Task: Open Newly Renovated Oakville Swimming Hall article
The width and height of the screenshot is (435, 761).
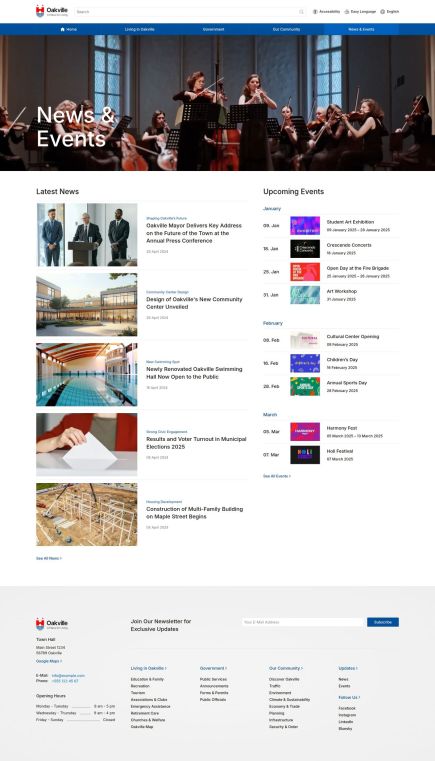Action: point(194,373)
